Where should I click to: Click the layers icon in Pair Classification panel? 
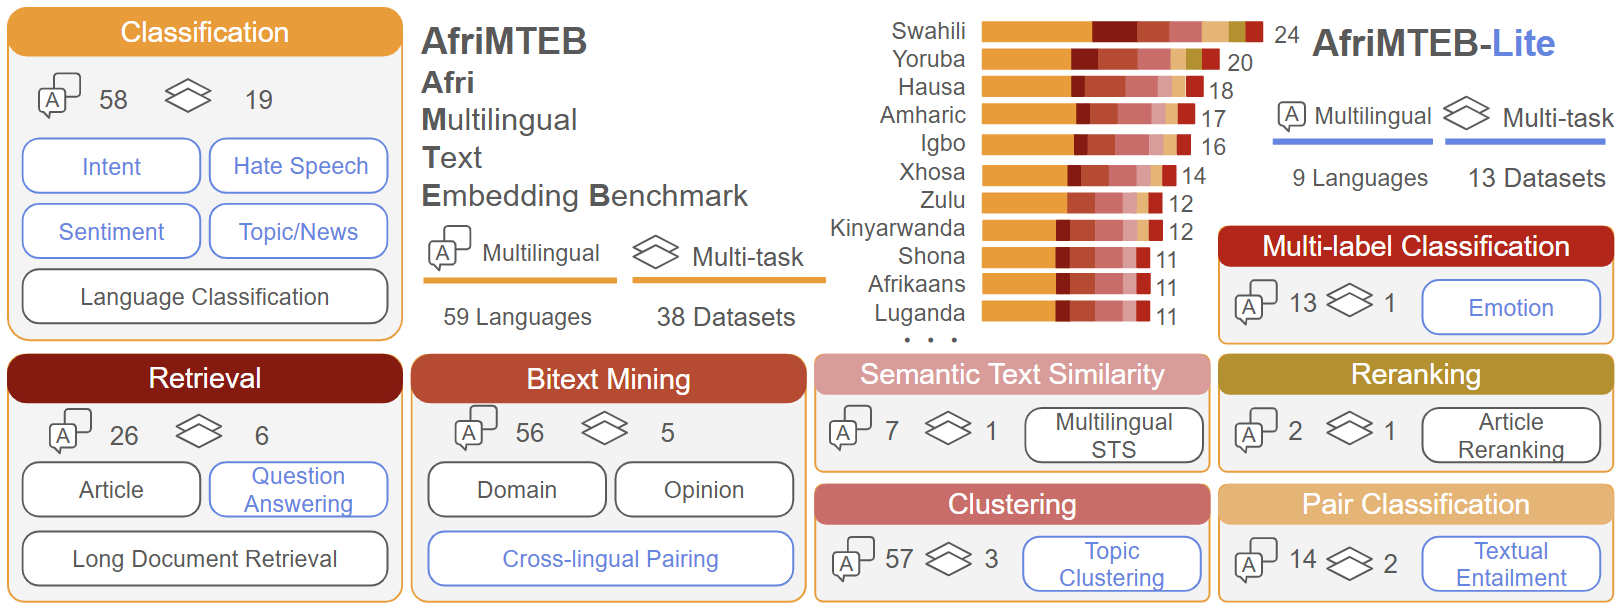(1349, 563)
